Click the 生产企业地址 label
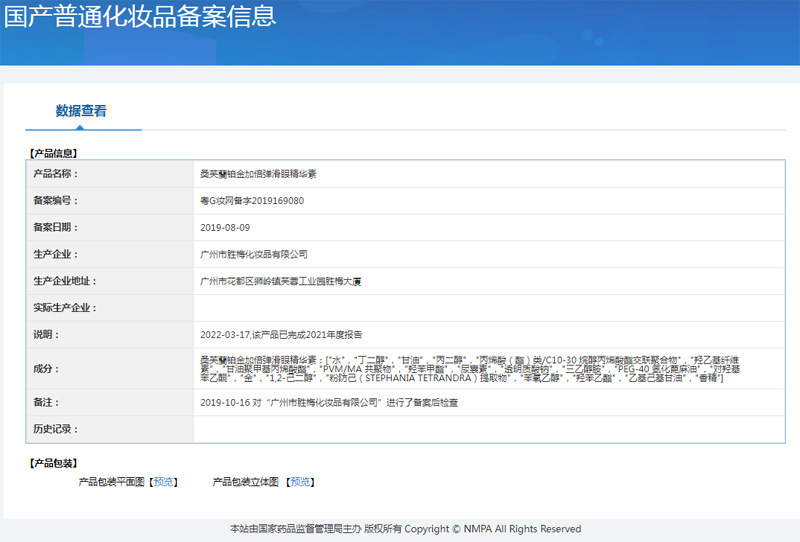 tap(65, 281)
